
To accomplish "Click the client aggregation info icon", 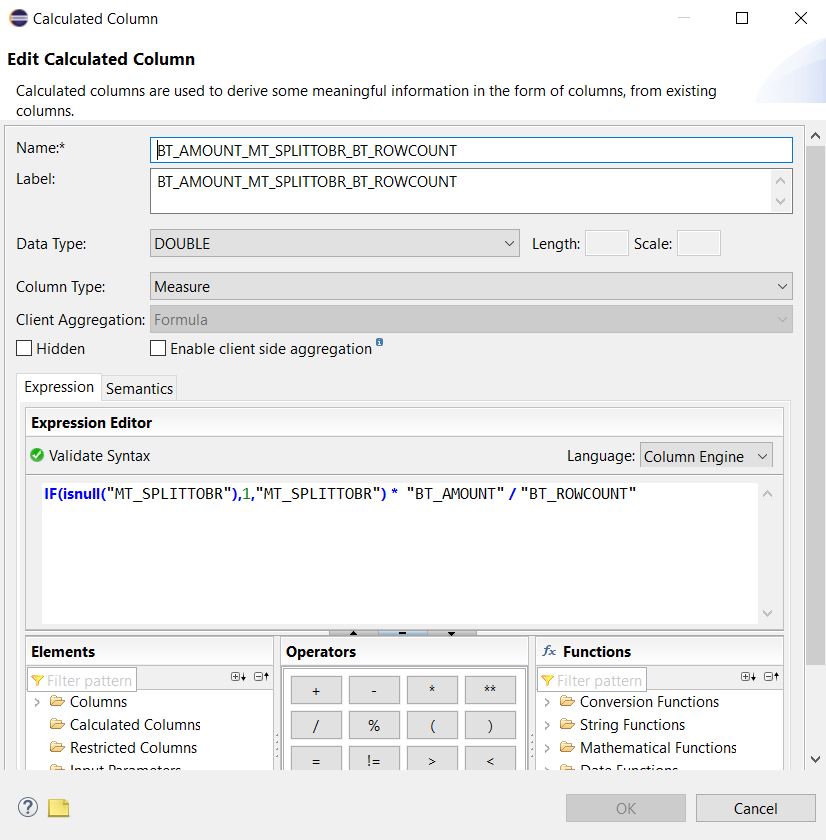I will 379,343.
